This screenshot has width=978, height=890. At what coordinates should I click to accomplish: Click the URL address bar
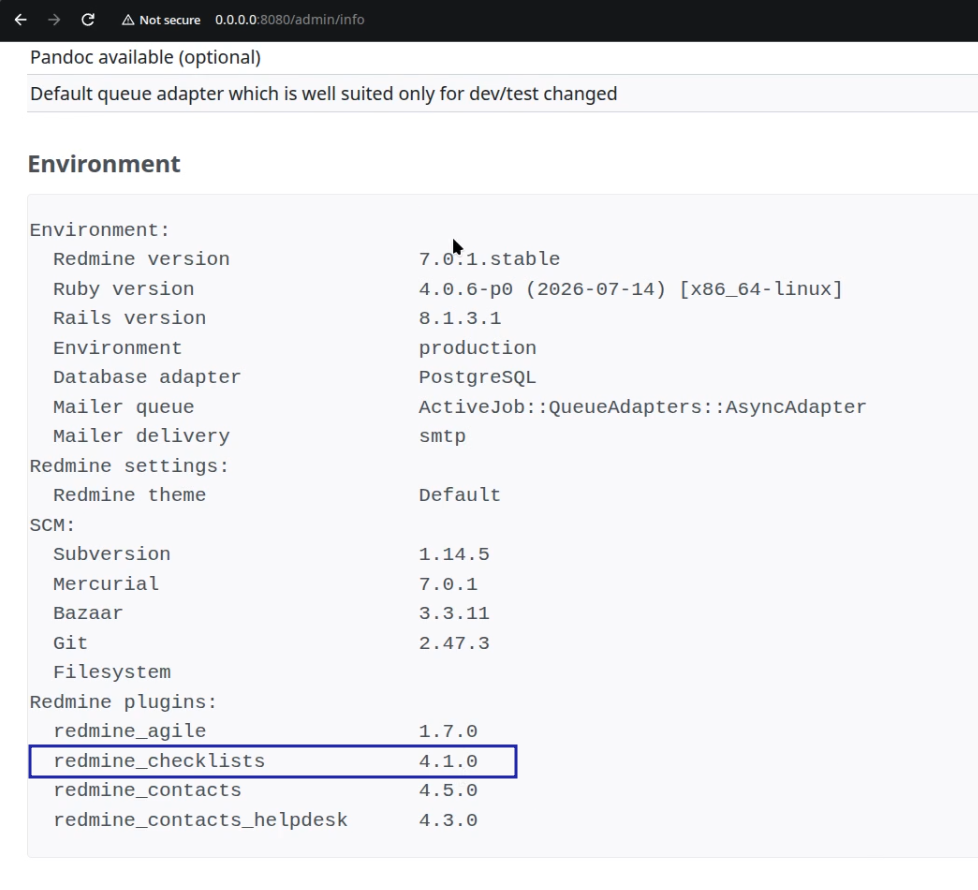click(x=289, y=20)
